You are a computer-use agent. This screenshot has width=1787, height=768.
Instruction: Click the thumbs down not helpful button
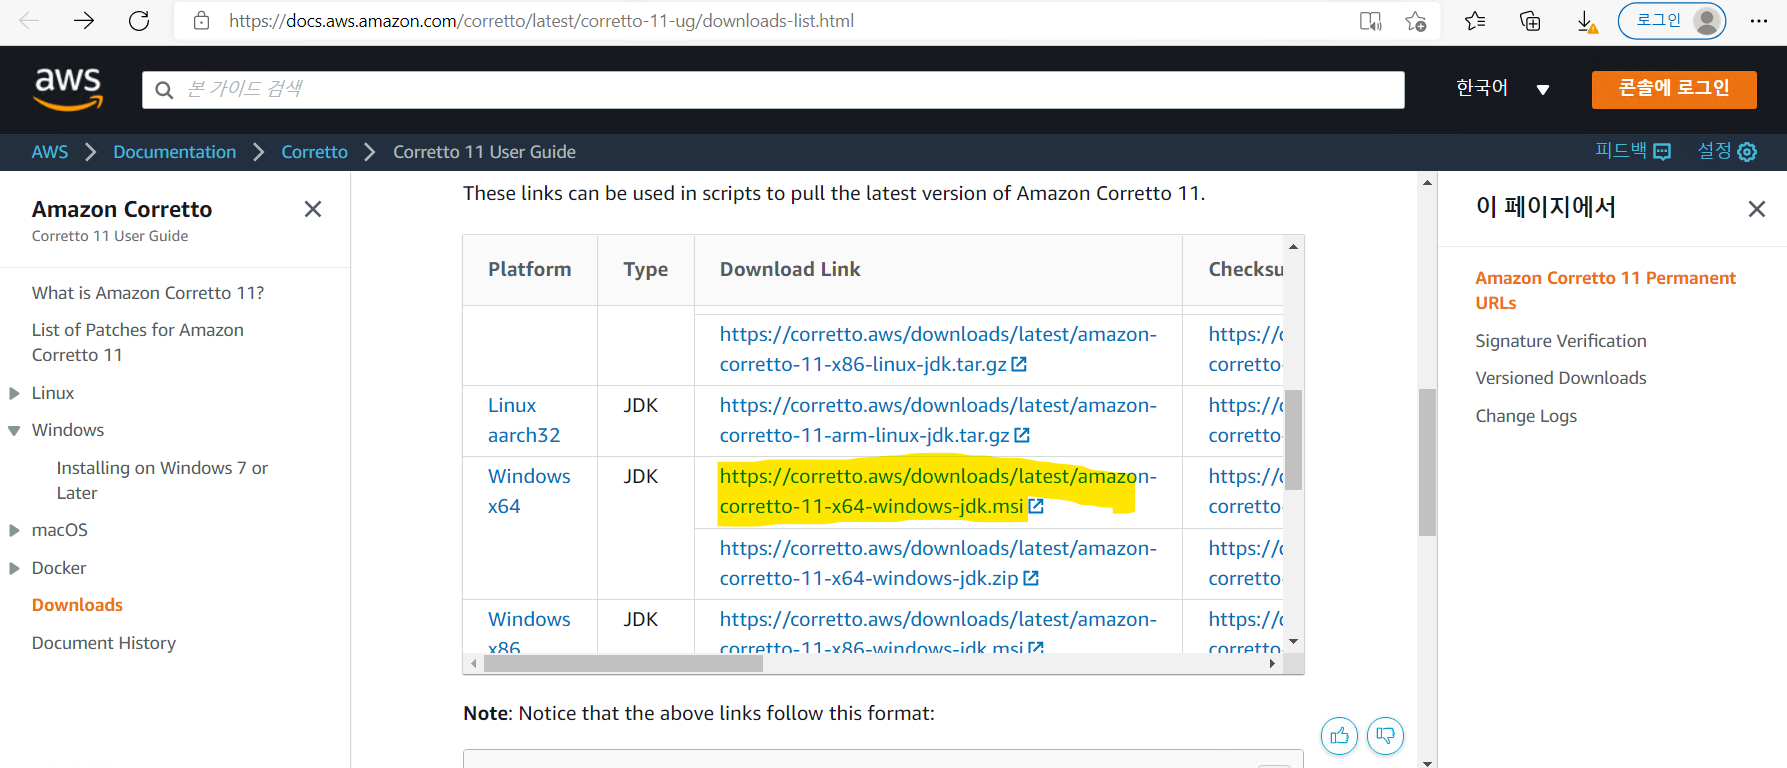1385,736
